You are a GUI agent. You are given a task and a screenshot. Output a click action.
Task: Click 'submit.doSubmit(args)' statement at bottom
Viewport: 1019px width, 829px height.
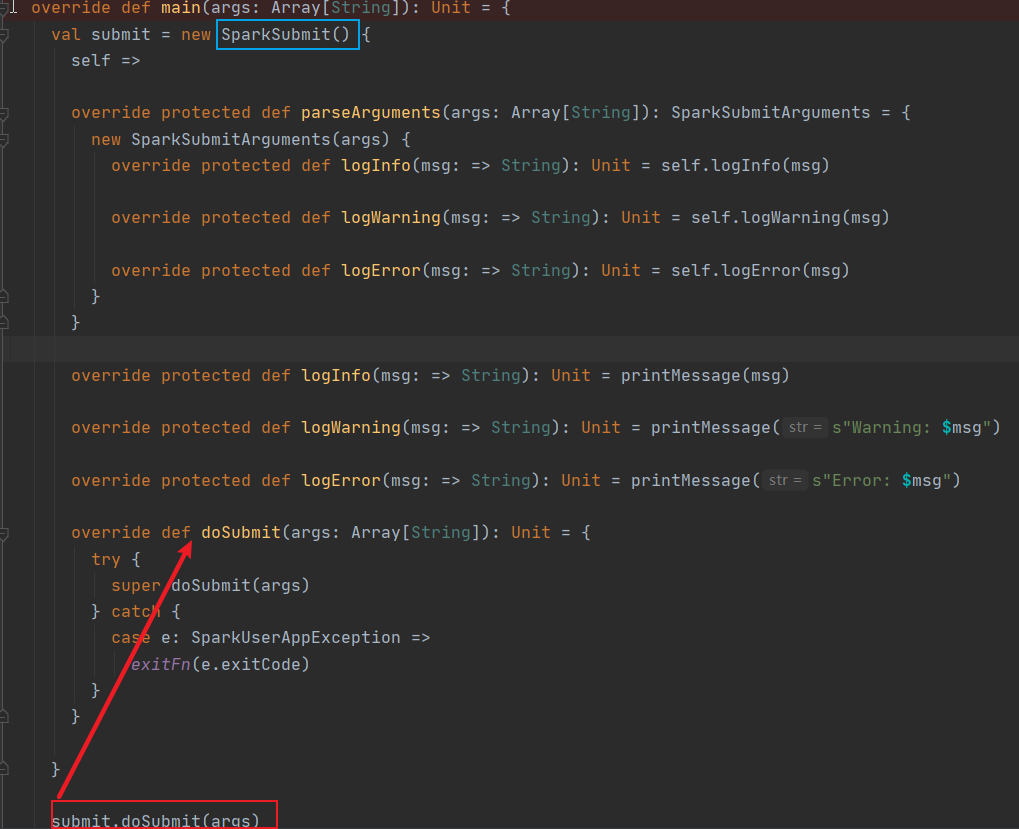point(155,820)
